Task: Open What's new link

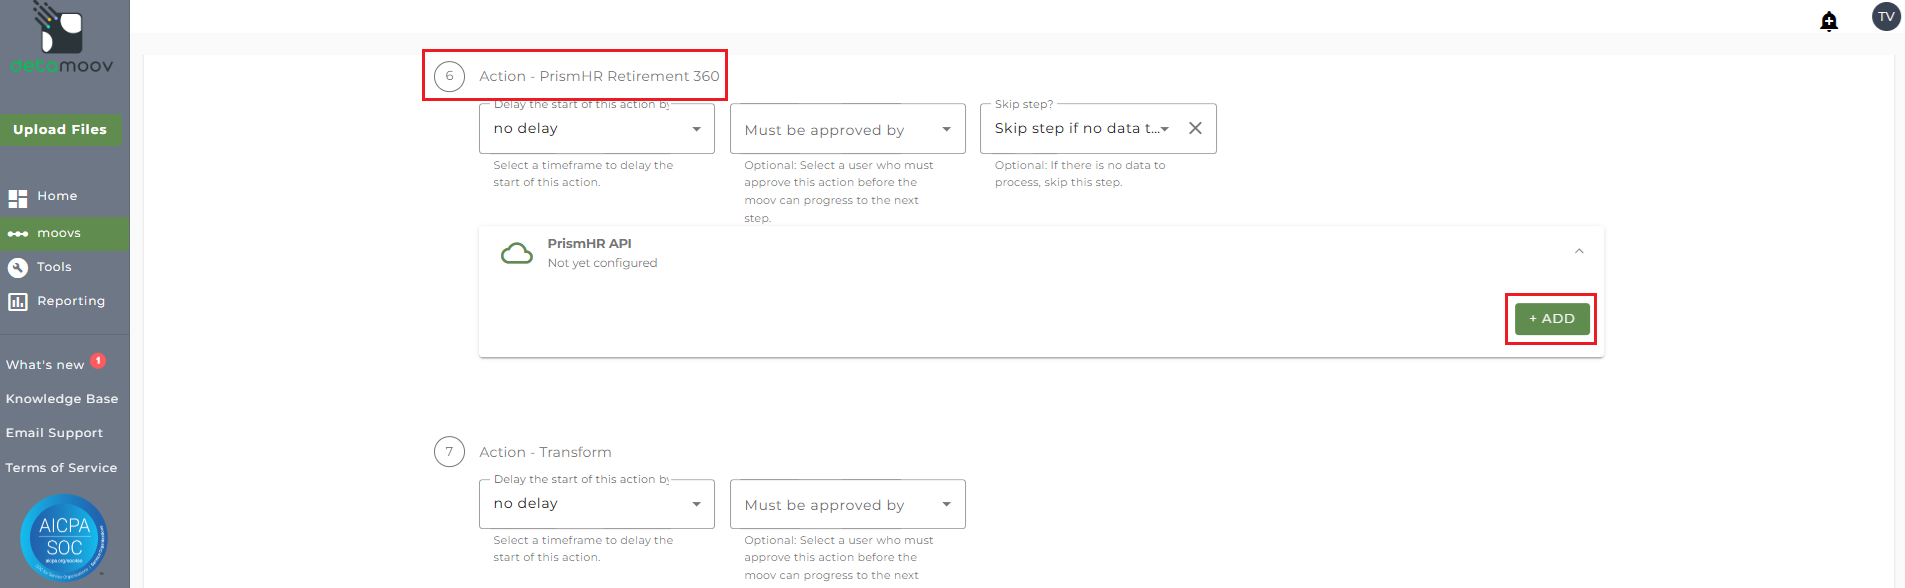Action: 45,365
